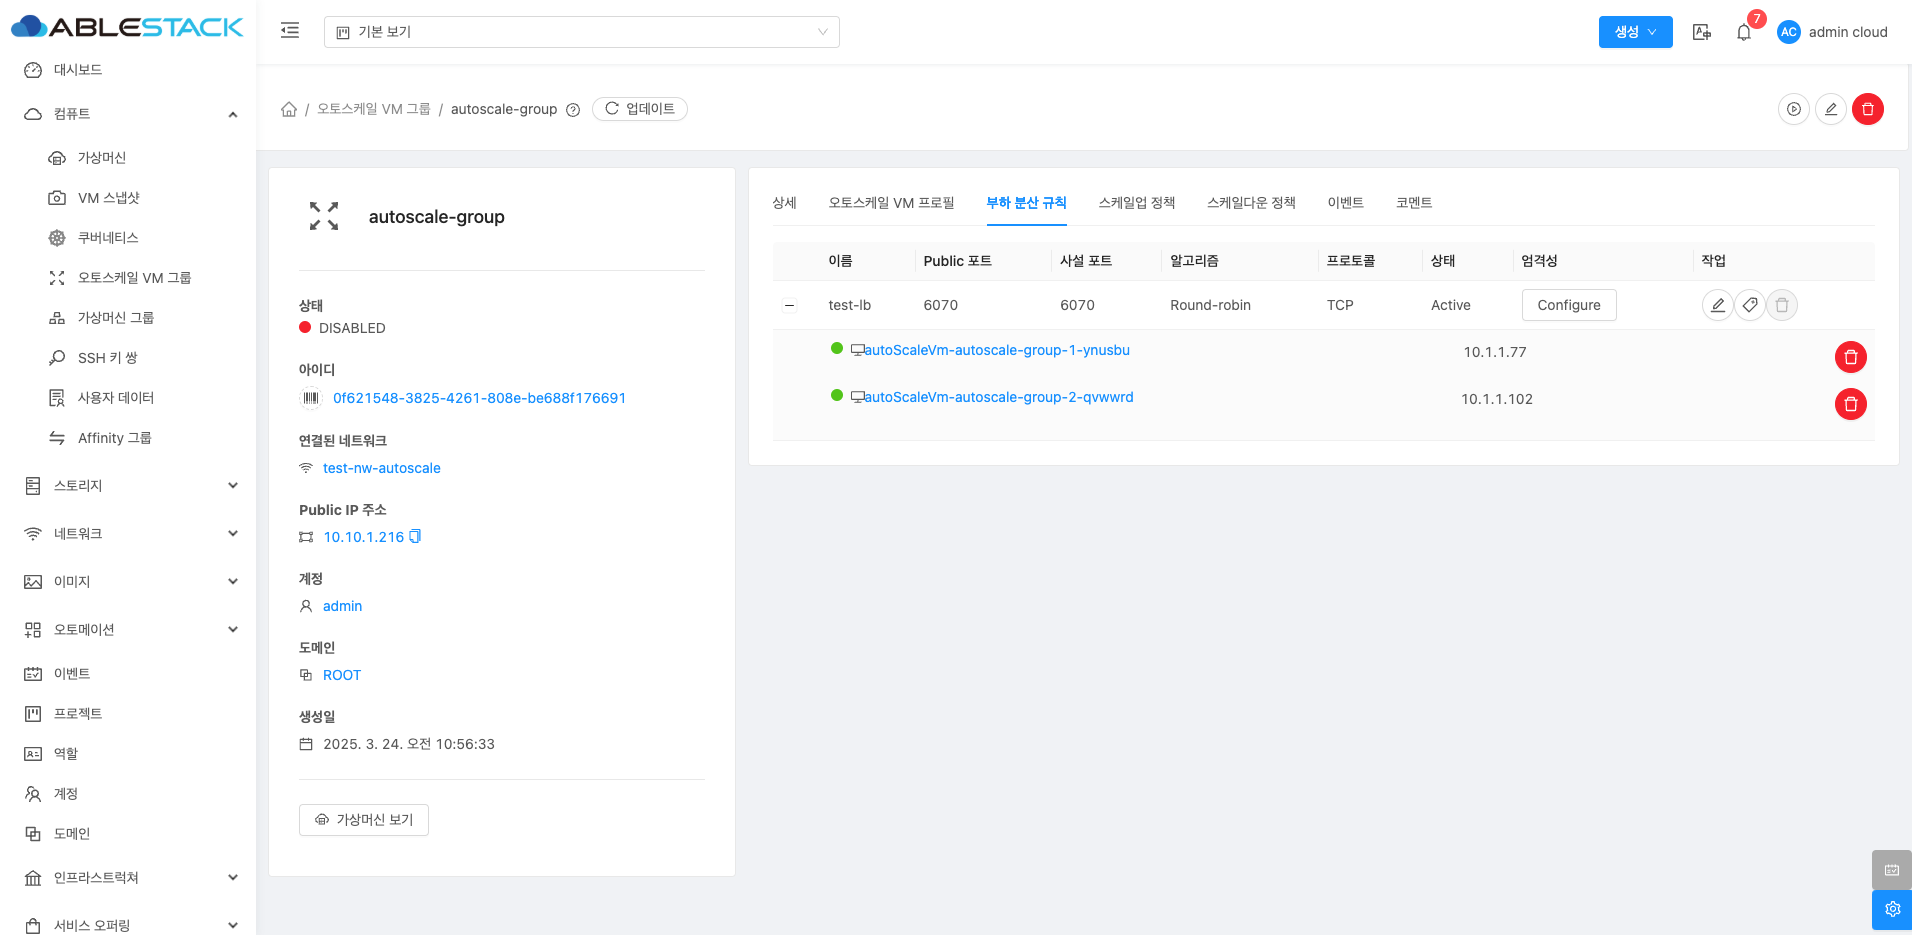
Task: Switch to the 스케일업 정책 tab
Action: coord(1136,203)
